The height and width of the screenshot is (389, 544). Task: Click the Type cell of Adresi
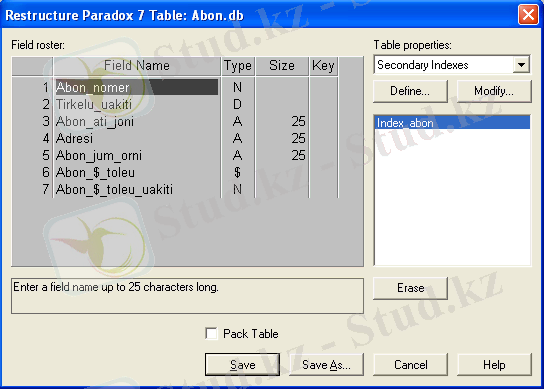click(238, 138)
